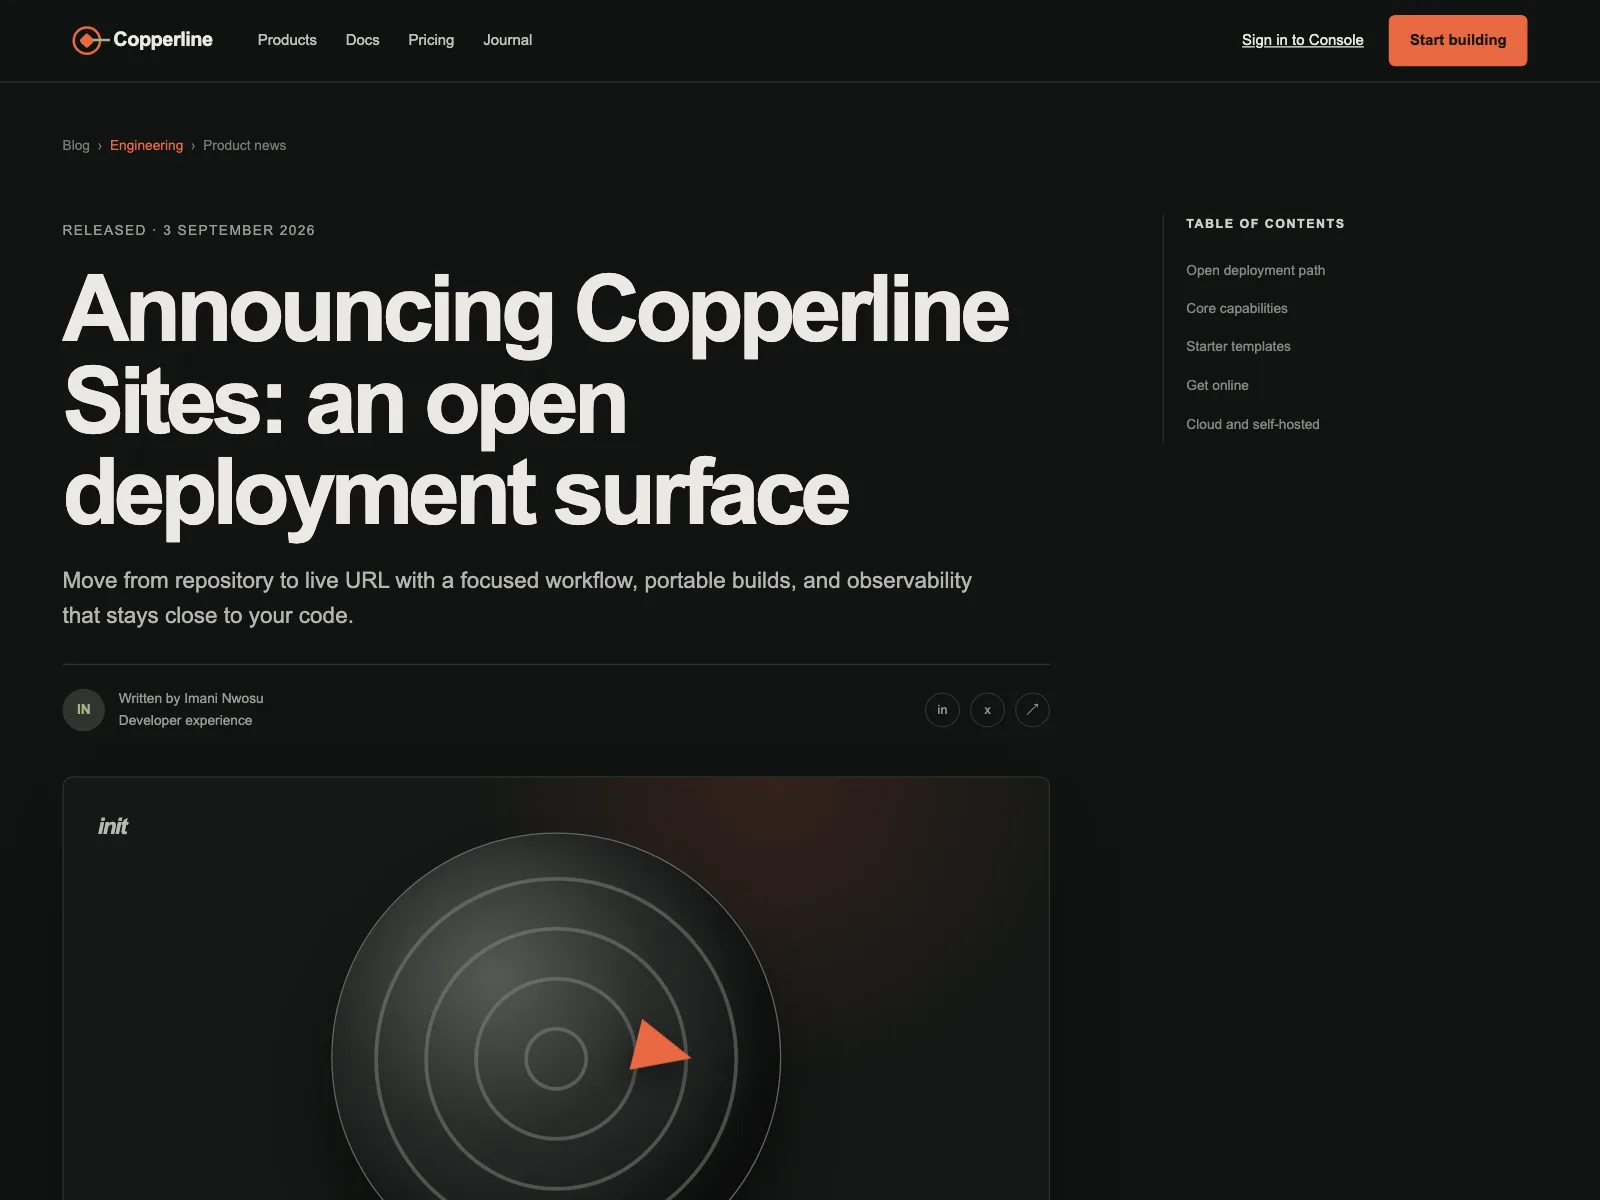Click the orange triangle pointer in illustration
This screenshot has height=1200, width=1600.
pyautogui.click(x=658, y=1046)
